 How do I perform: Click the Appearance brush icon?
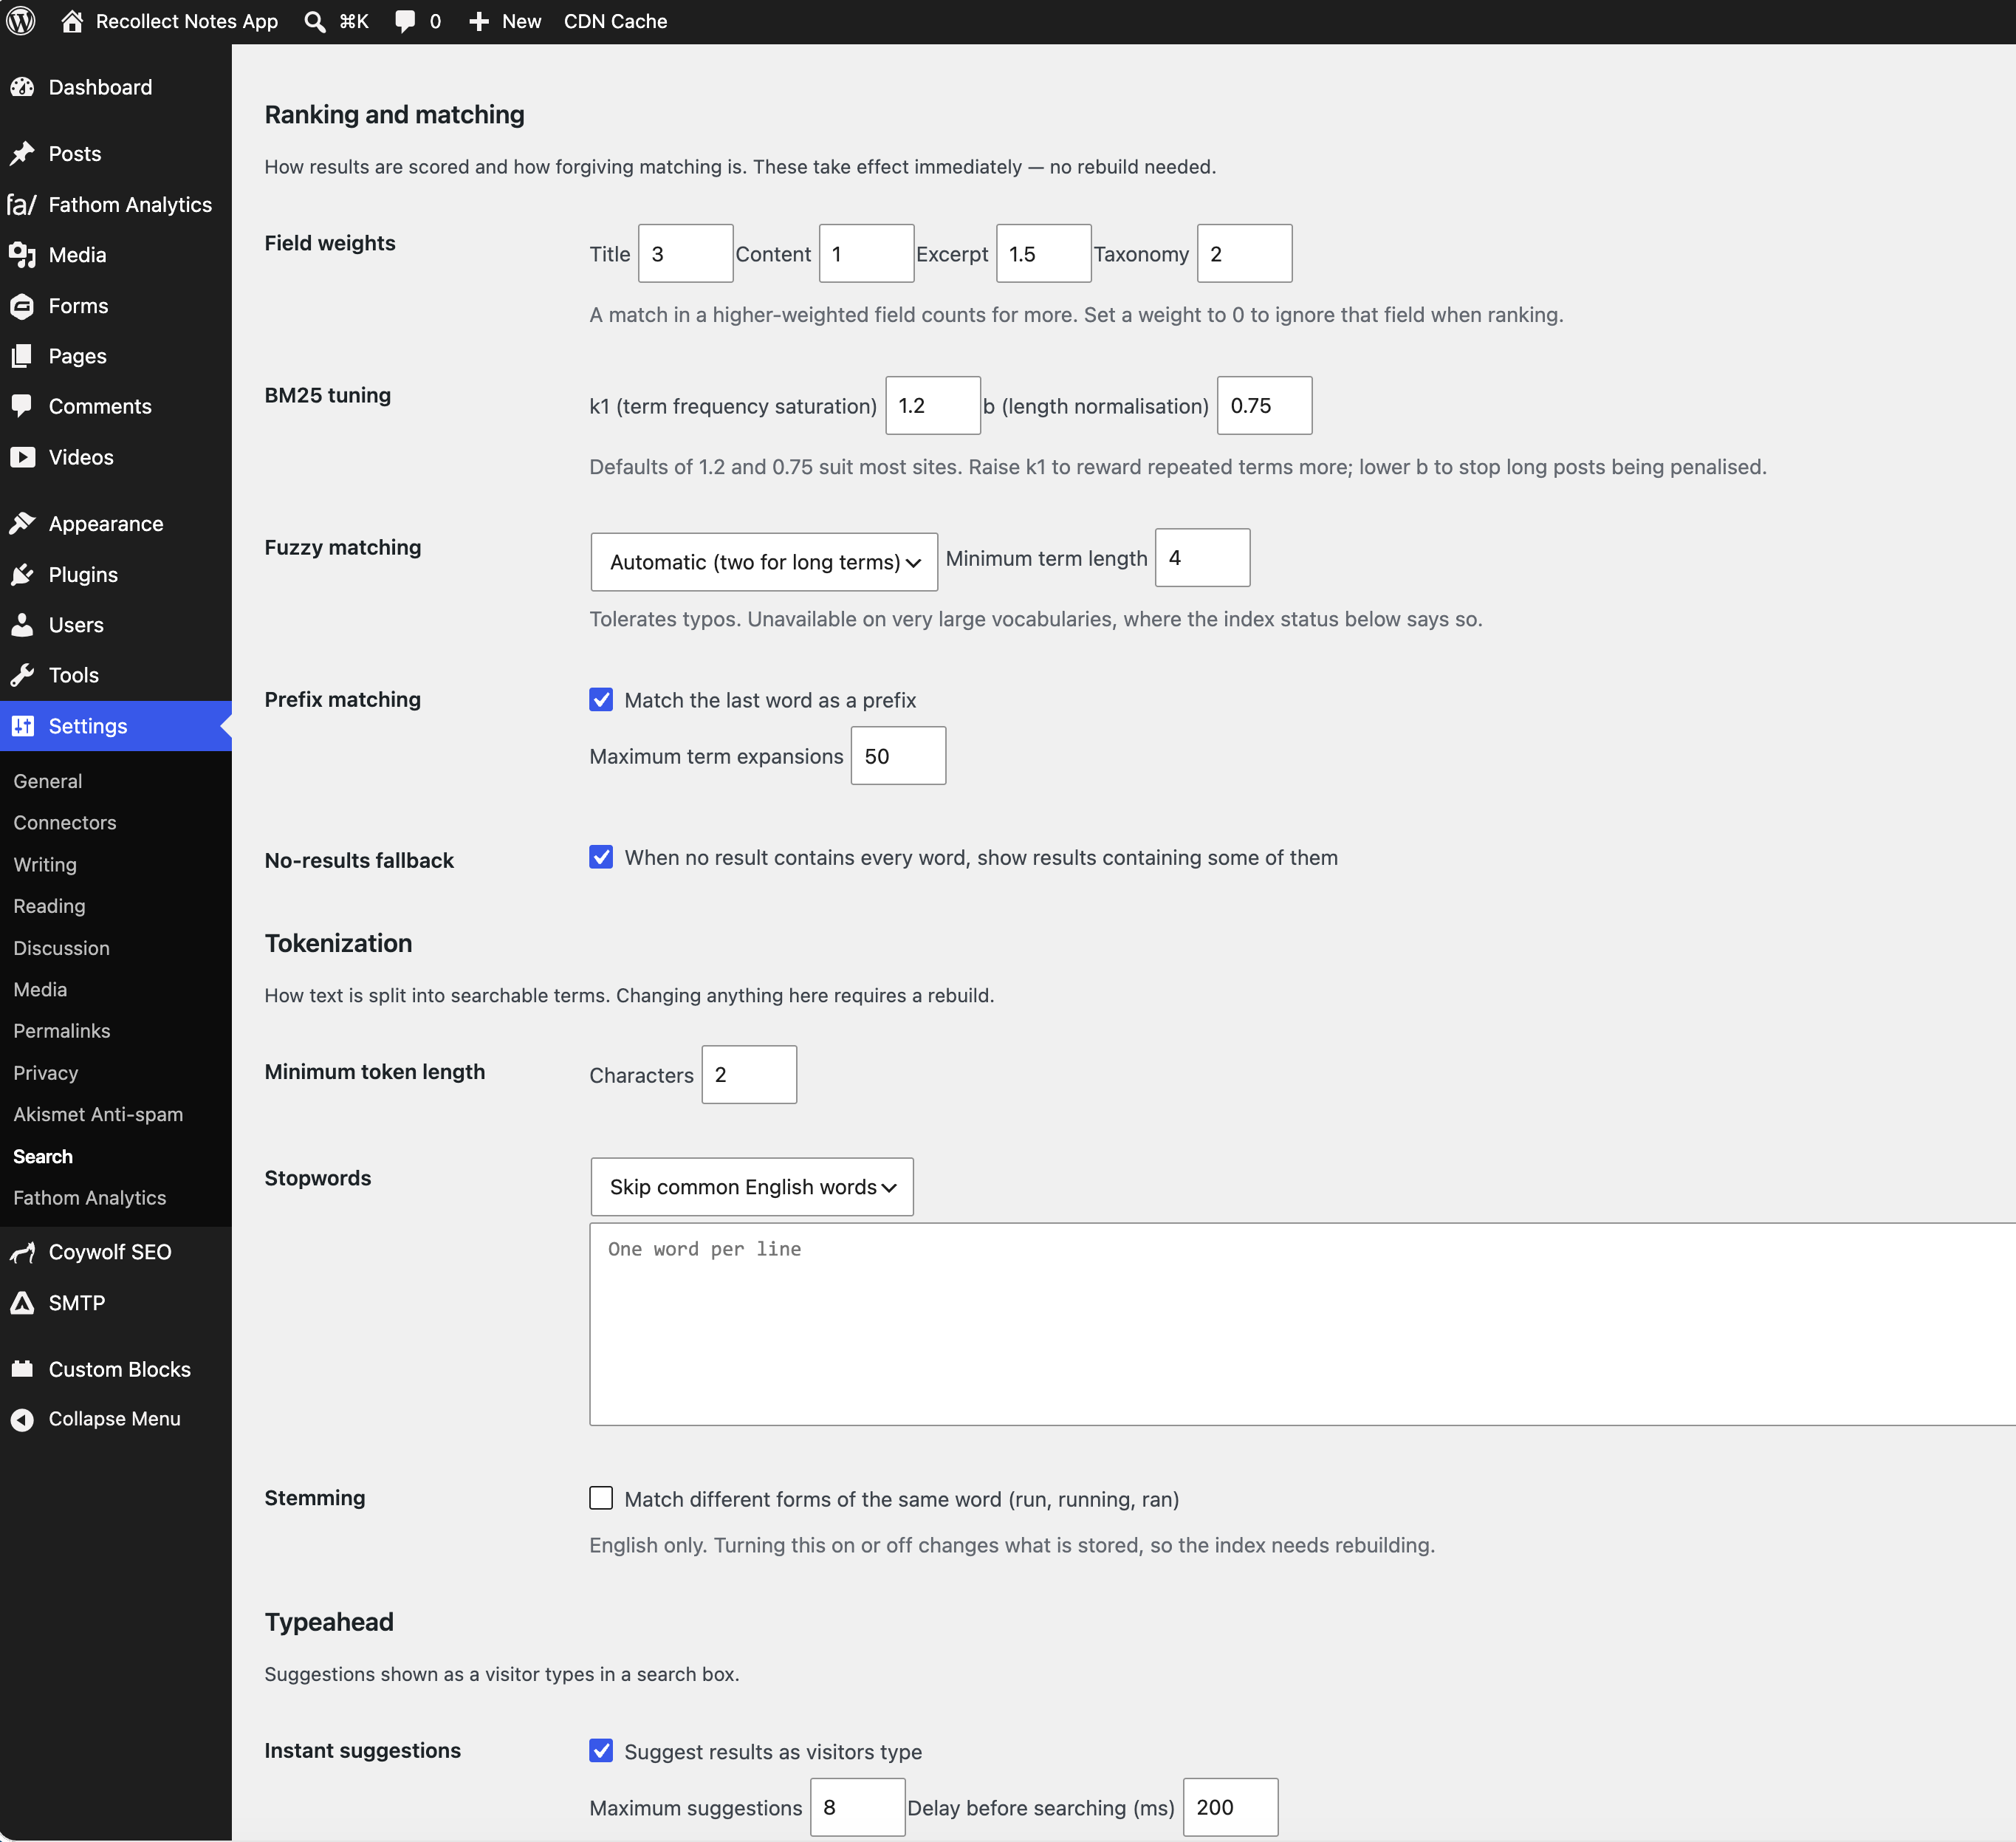pyautogui.click(x=22, y=524)
